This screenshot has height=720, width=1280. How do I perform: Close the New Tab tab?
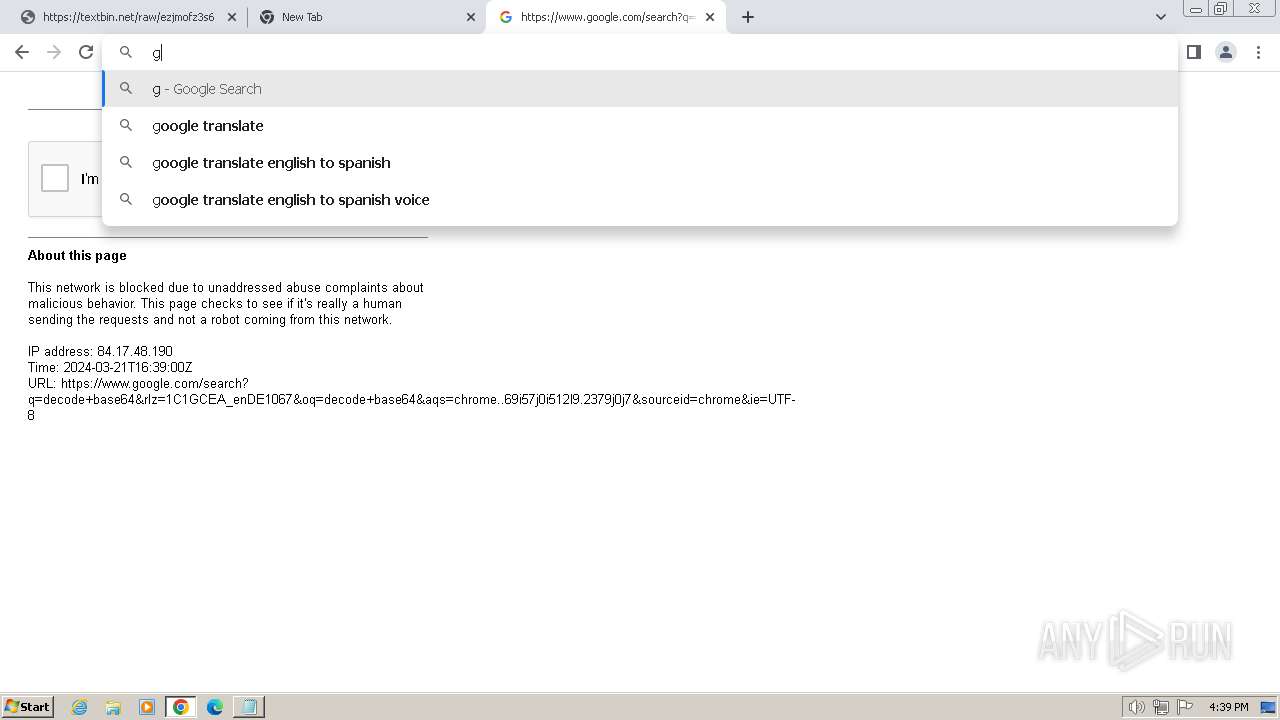click(471, 17)
